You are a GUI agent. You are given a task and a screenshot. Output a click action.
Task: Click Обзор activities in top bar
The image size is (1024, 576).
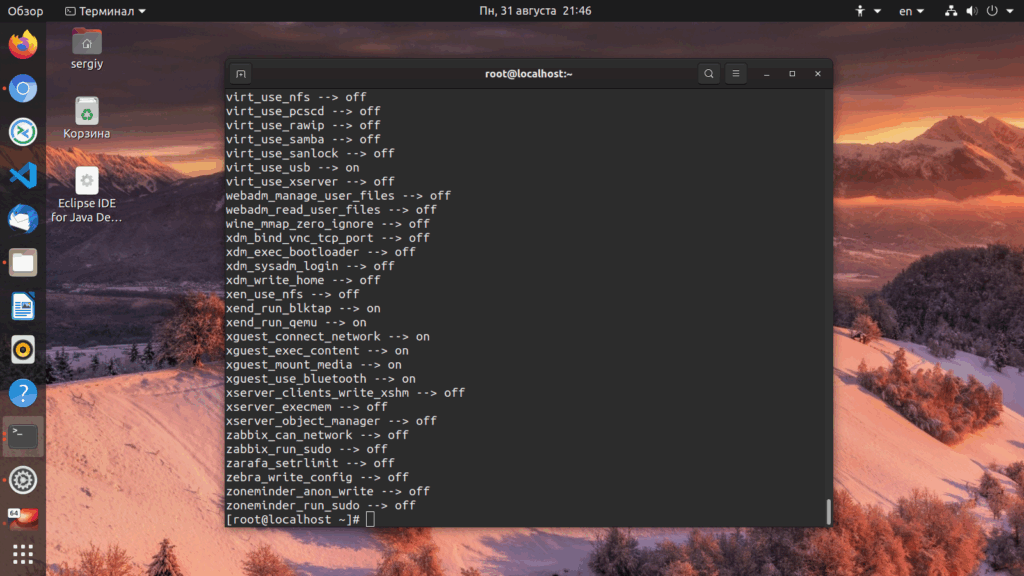26,11
